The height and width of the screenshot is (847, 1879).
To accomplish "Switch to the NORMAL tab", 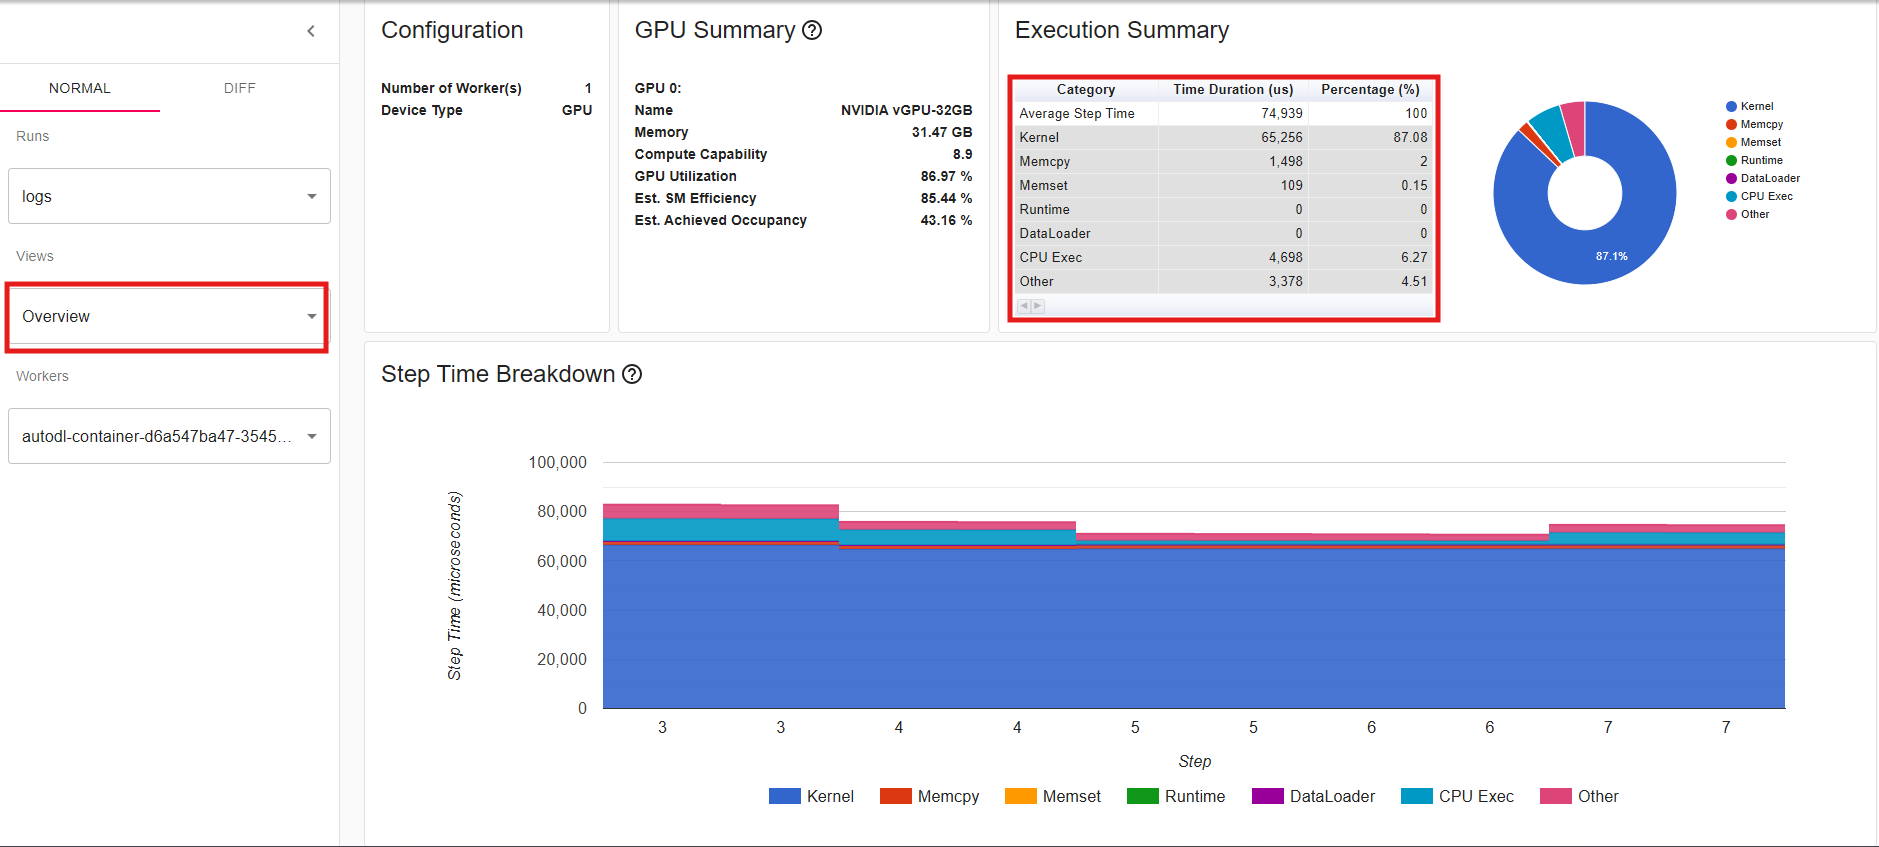I will pyautogui.click(x=80, y=88).
